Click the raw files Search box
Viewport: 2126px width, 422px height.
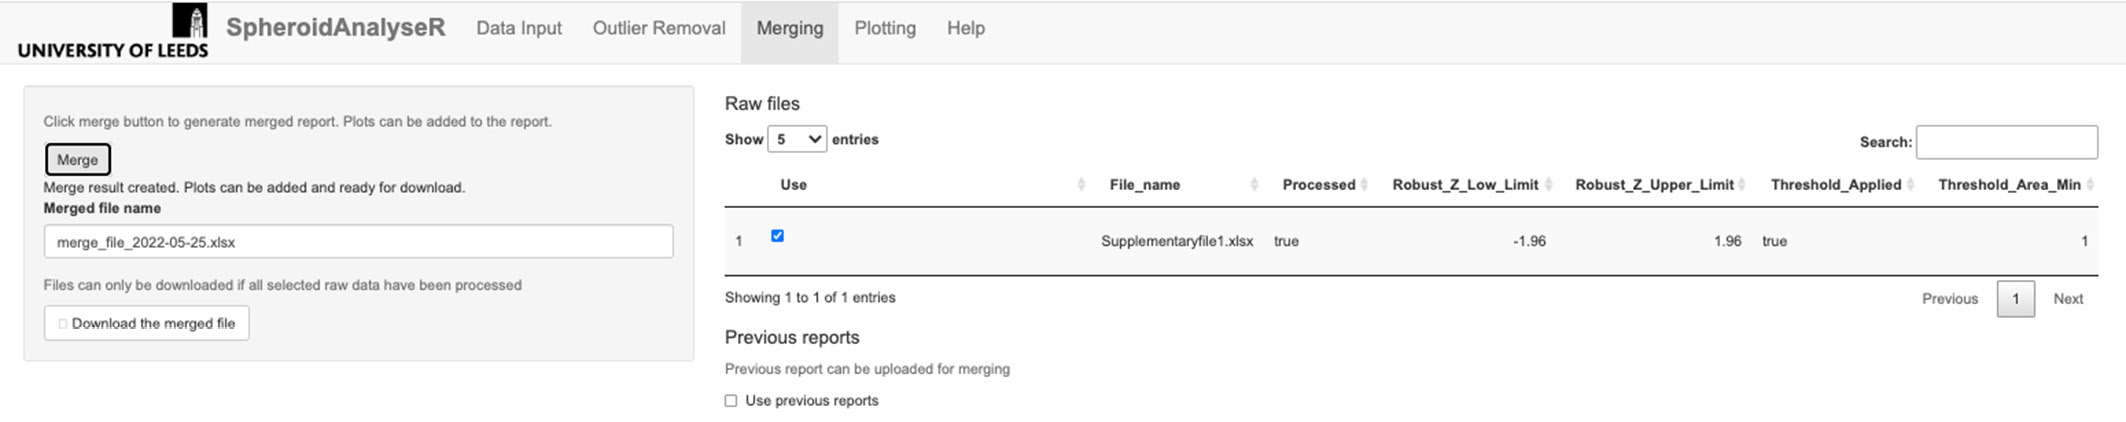tap(2006, 142)
